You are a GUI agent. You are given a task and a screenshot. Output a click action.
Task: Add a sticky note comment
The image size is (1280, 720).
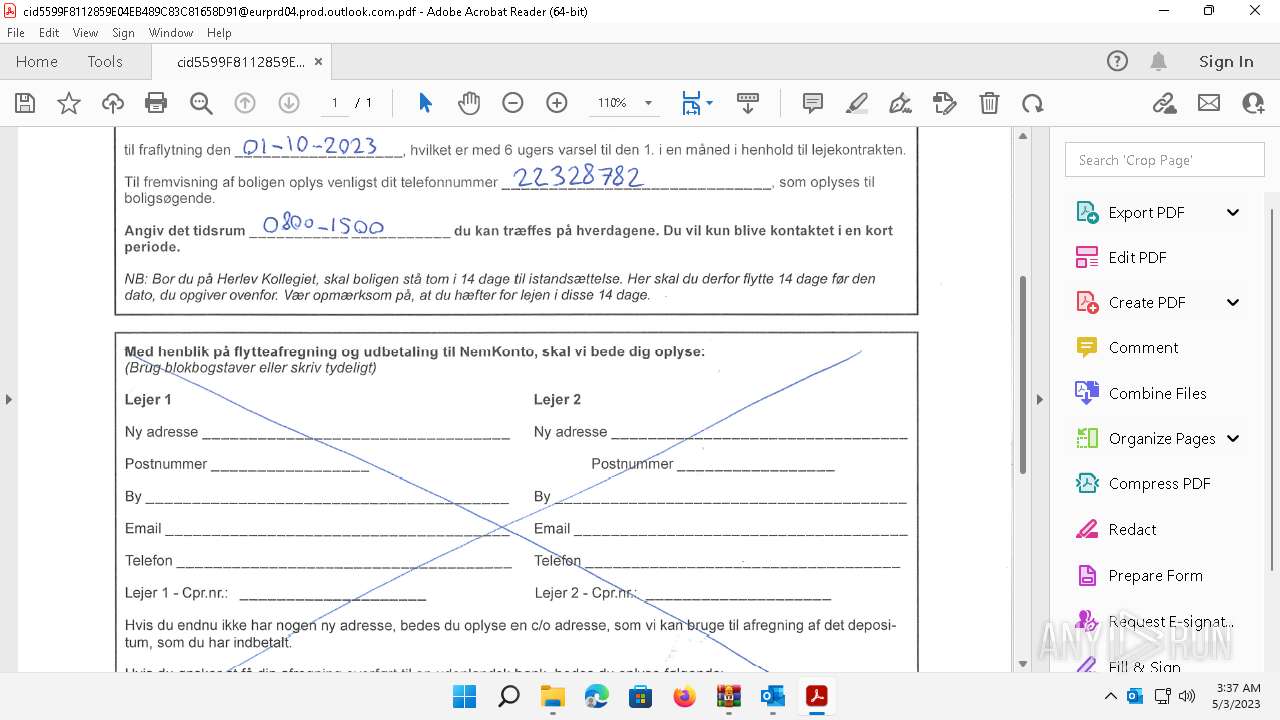pos(813,103)
